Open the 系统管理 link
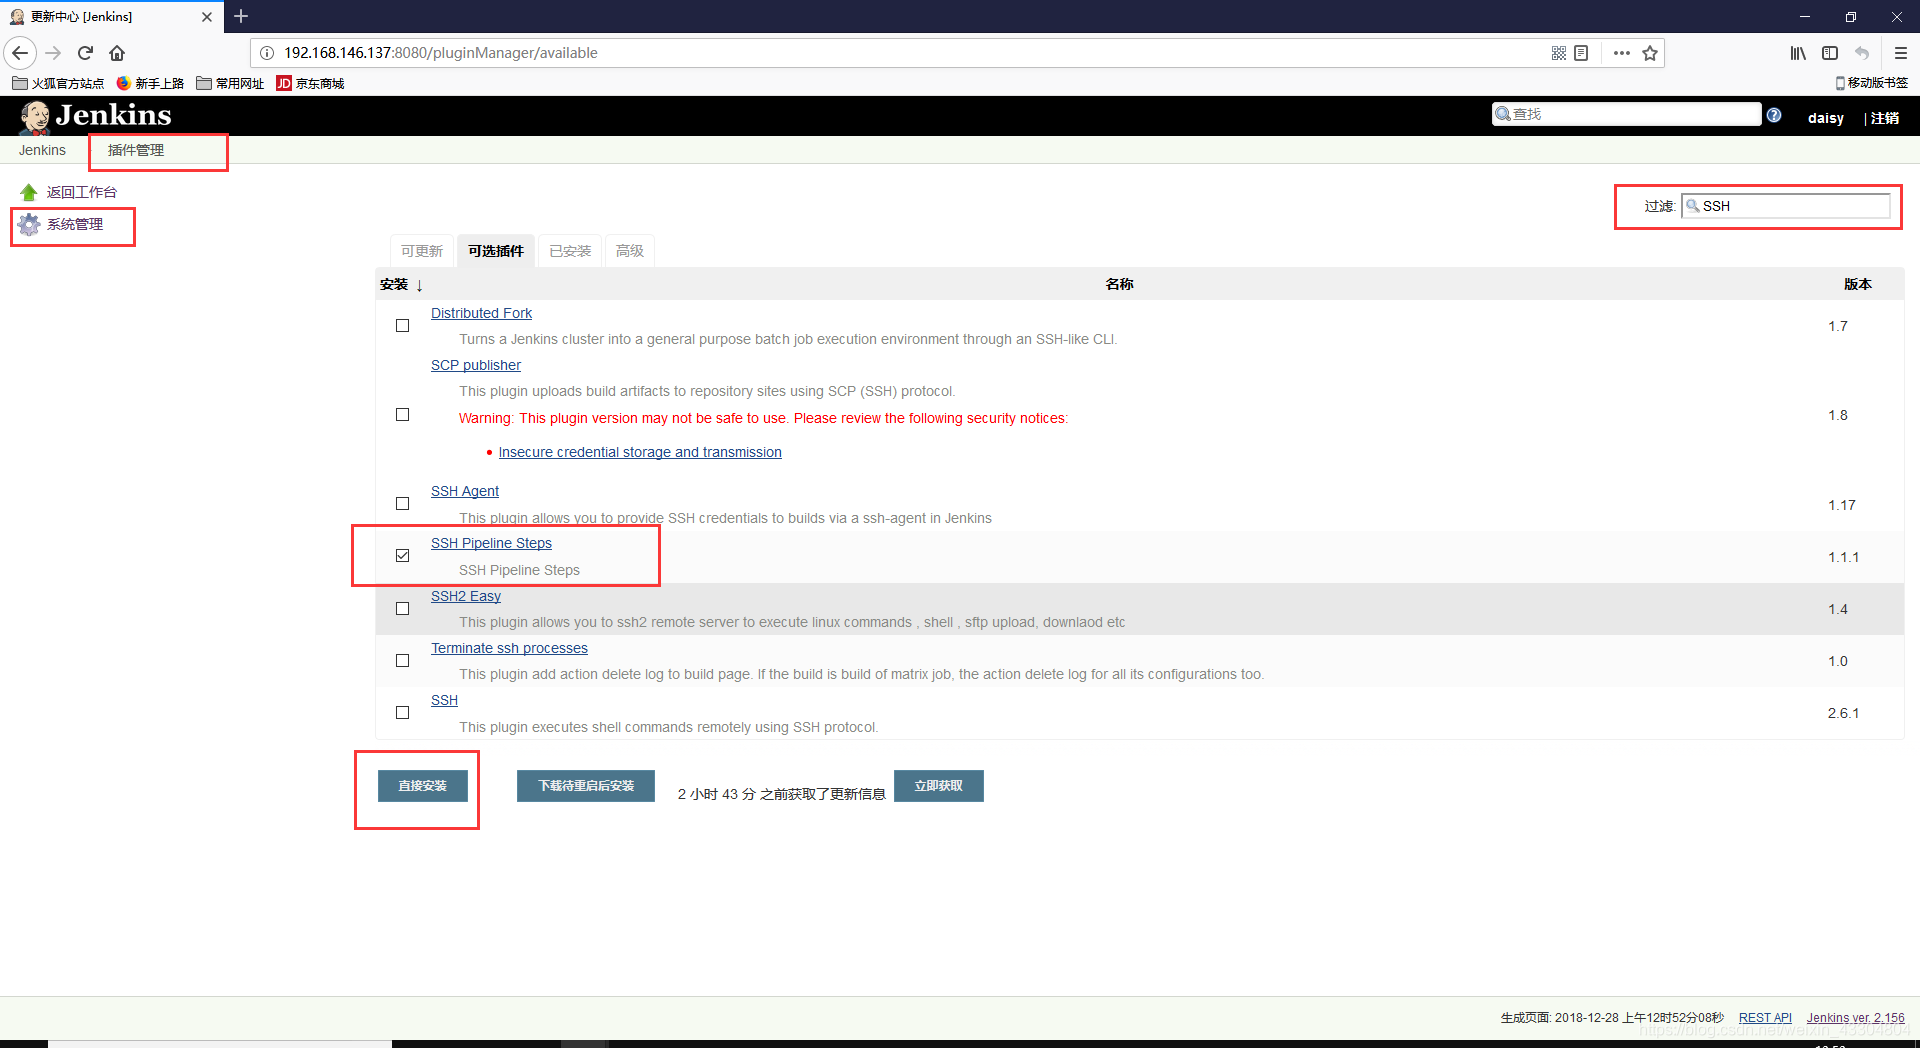 [75, 224]
